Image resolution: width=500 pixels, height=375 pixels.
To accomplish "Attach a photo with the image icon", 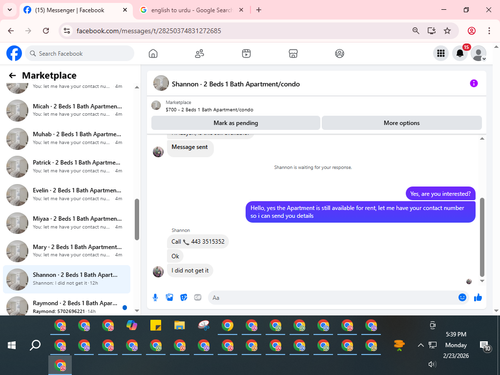I will [169, 297].
